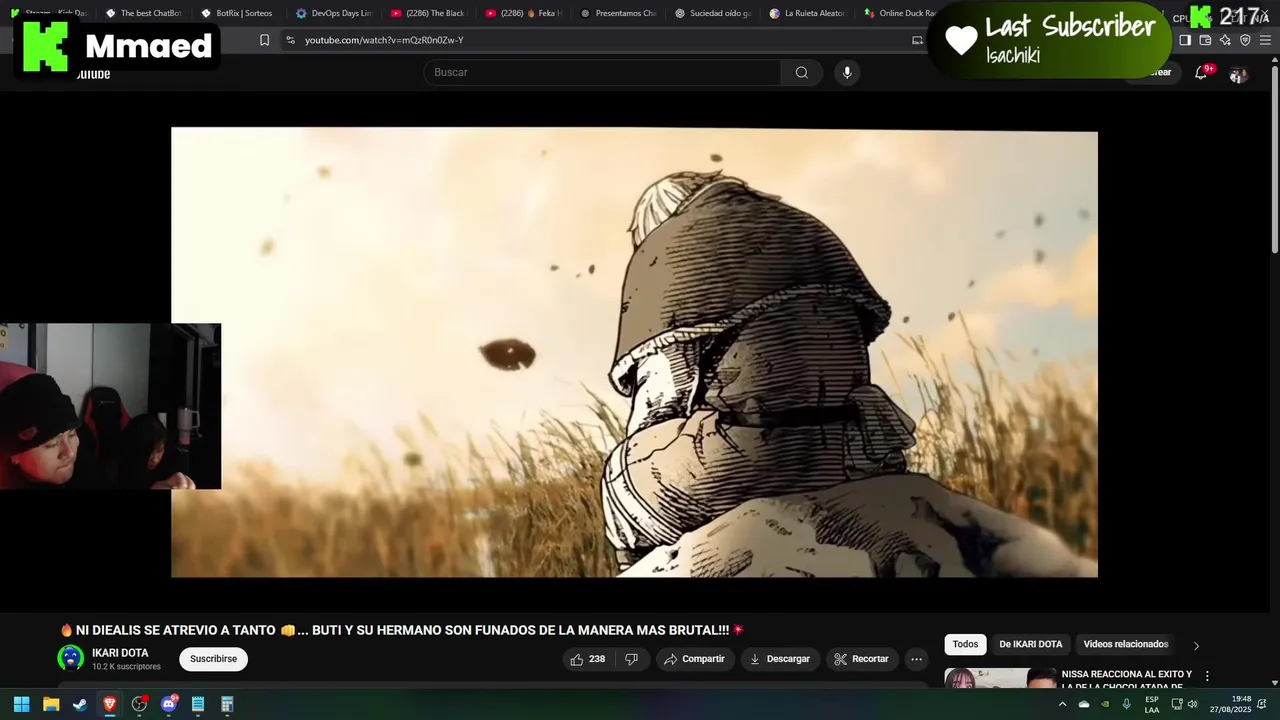
Task: Click the youtube.com URL address bar
Action: pos(600,40)
